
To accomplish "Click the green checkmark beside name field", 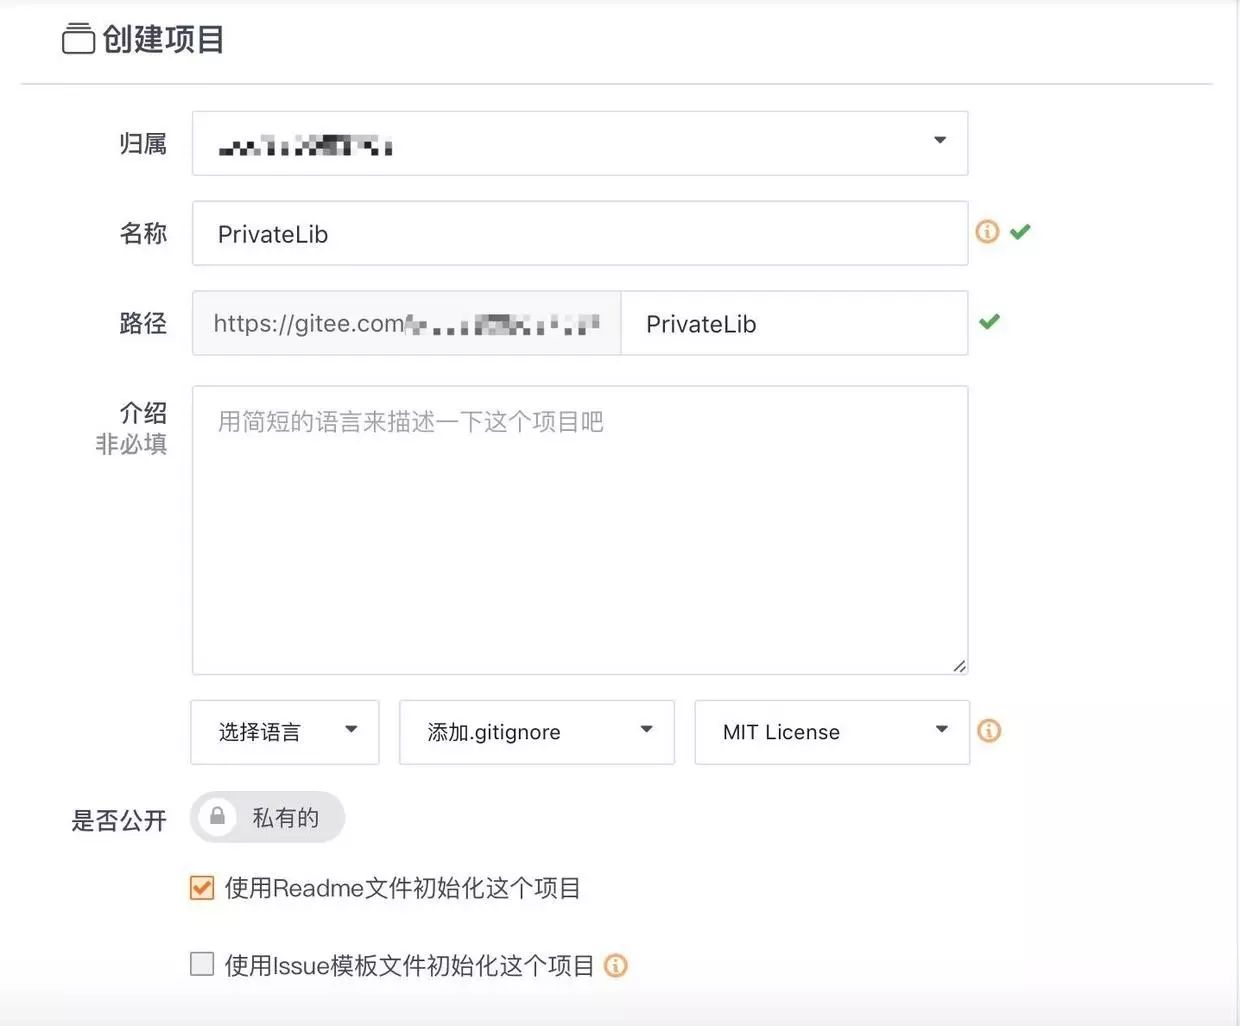I will coord(1020,232).
